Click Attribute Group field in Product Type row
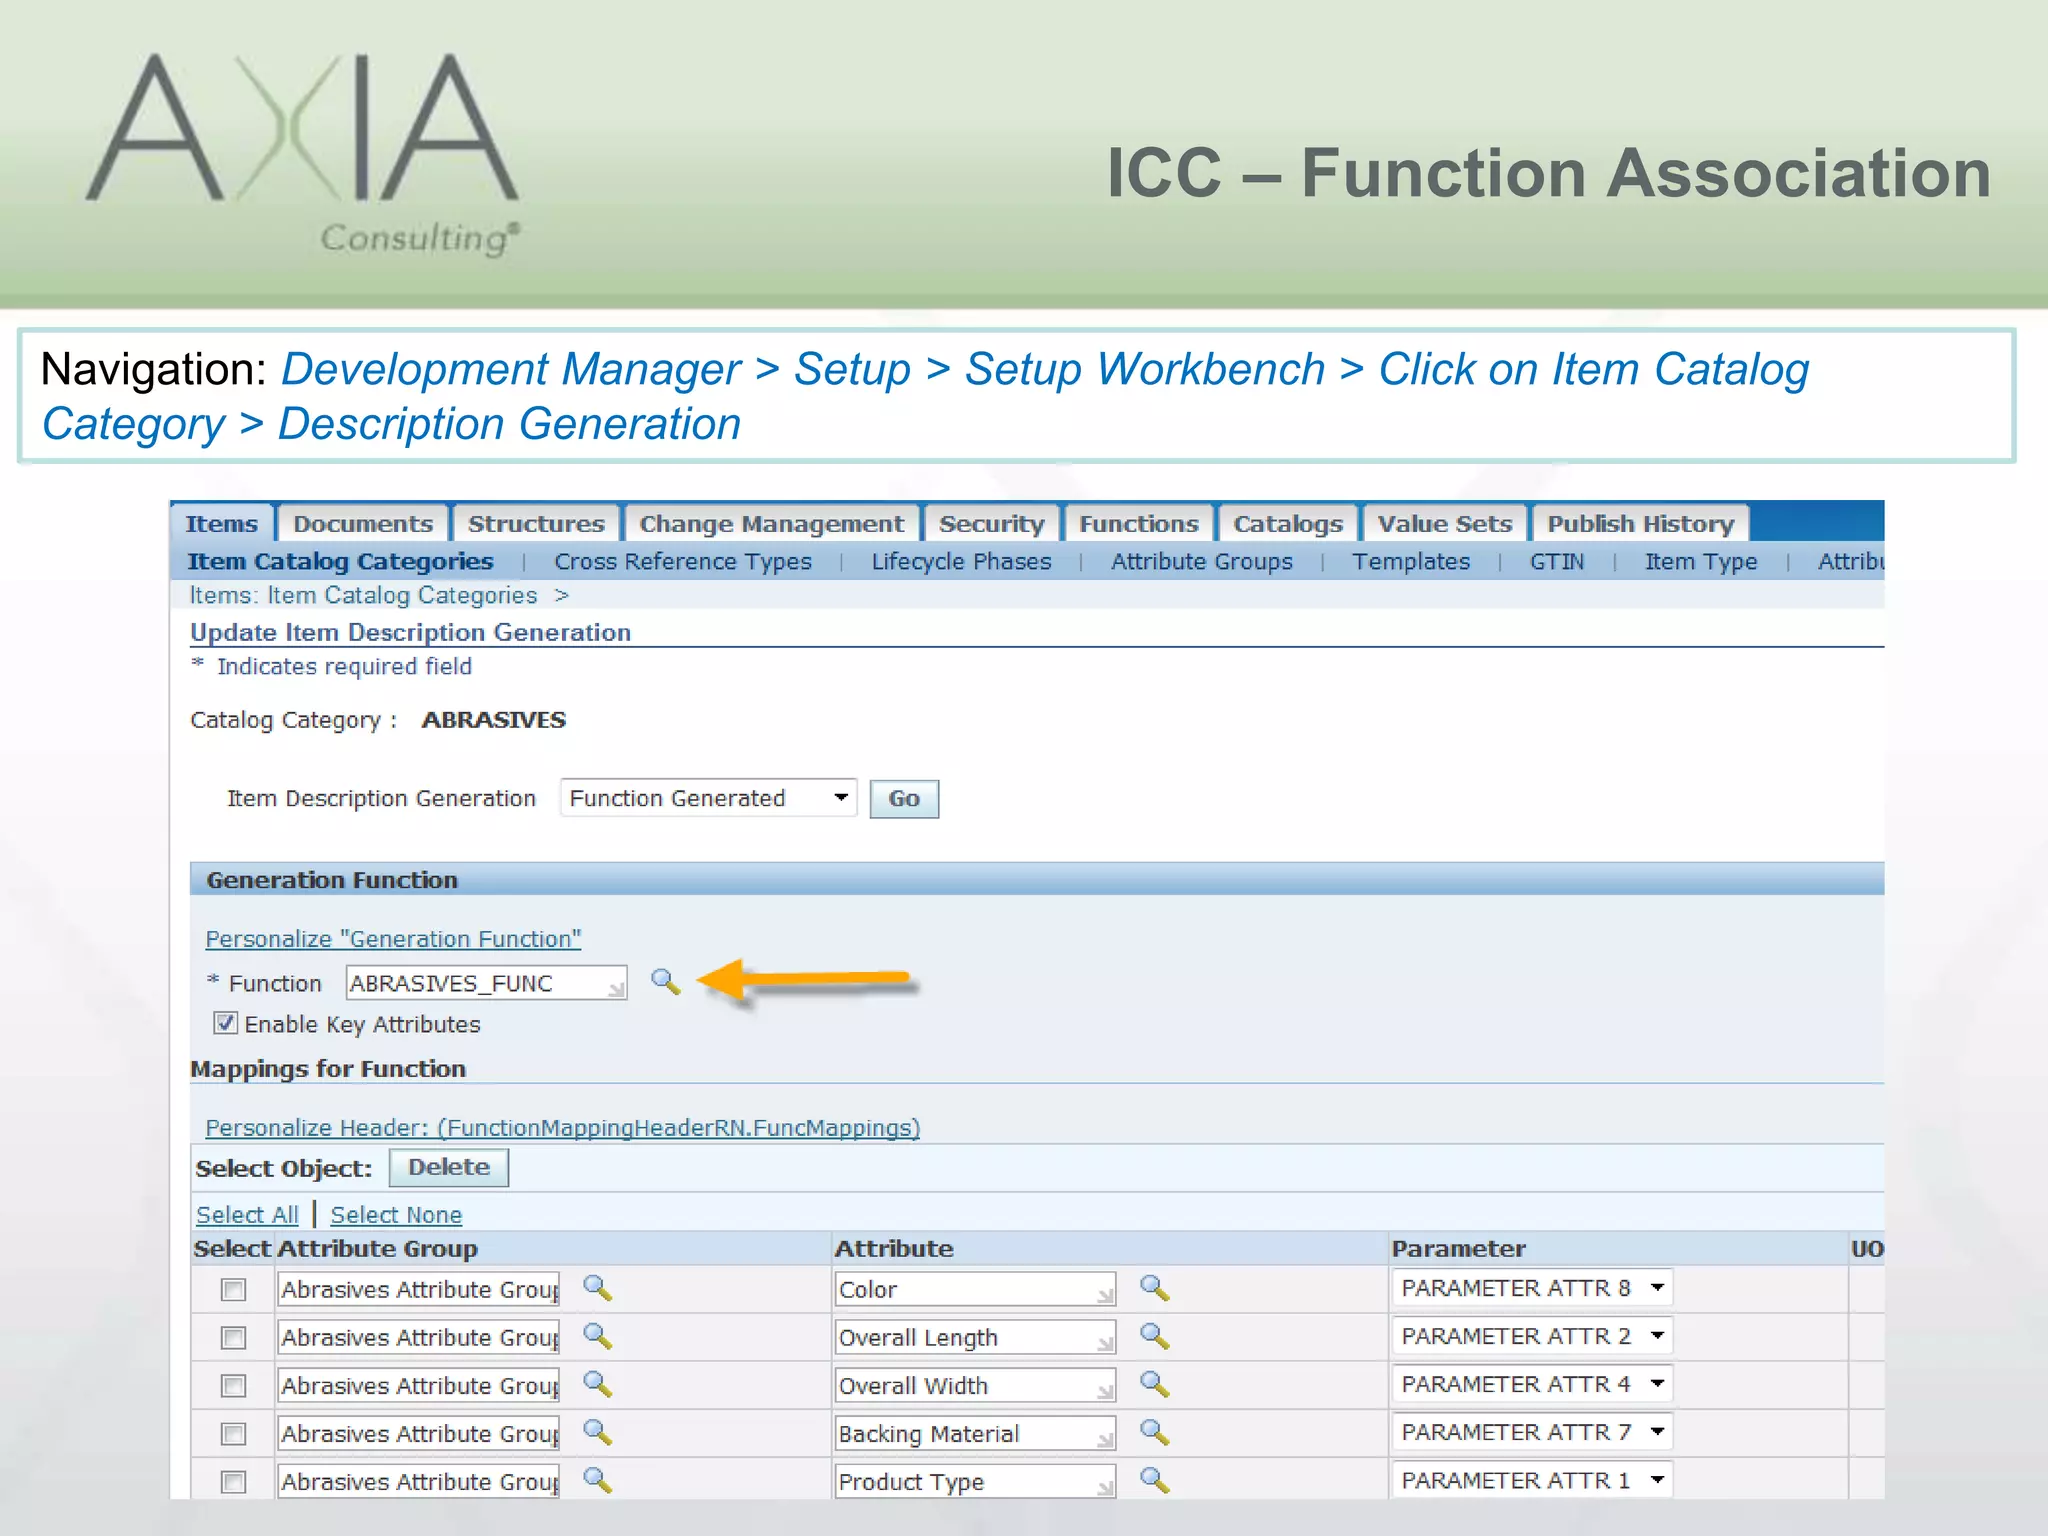The width and height of the screenshot is (2048, 1536). pos(418,1481)
